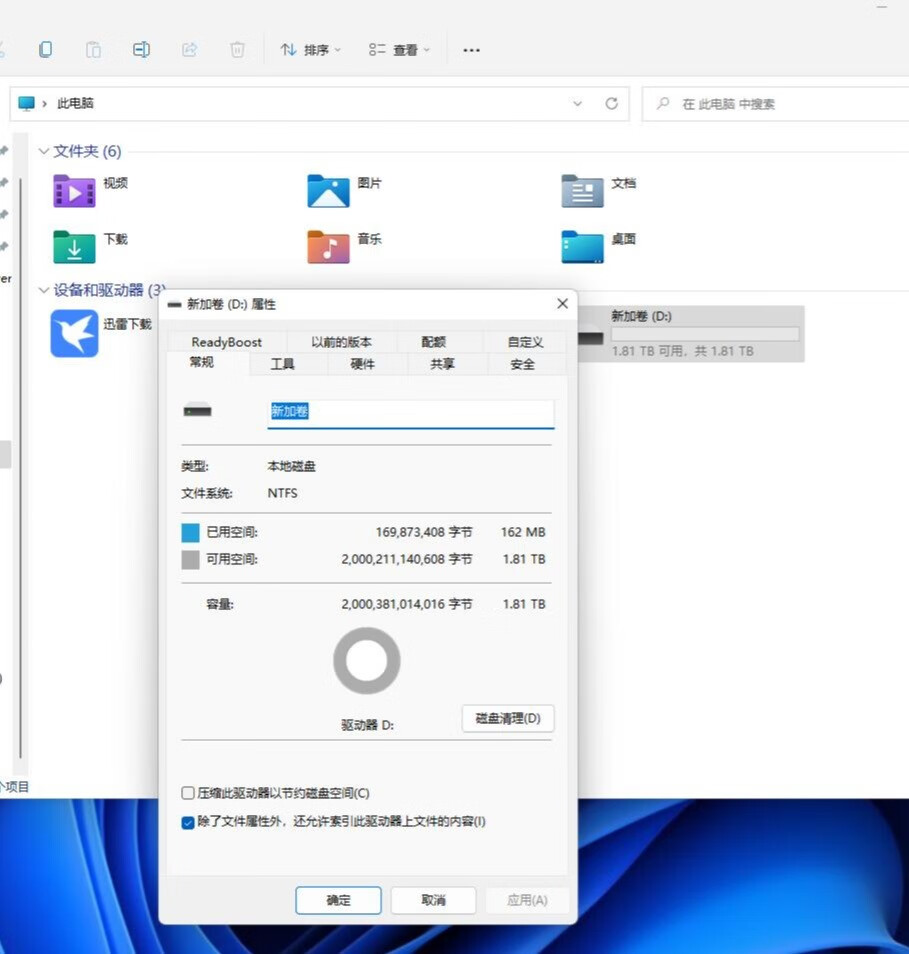Click the 新加卷 volume name text field
Viewport: 909px width, 954px height.
coord(410,412)
